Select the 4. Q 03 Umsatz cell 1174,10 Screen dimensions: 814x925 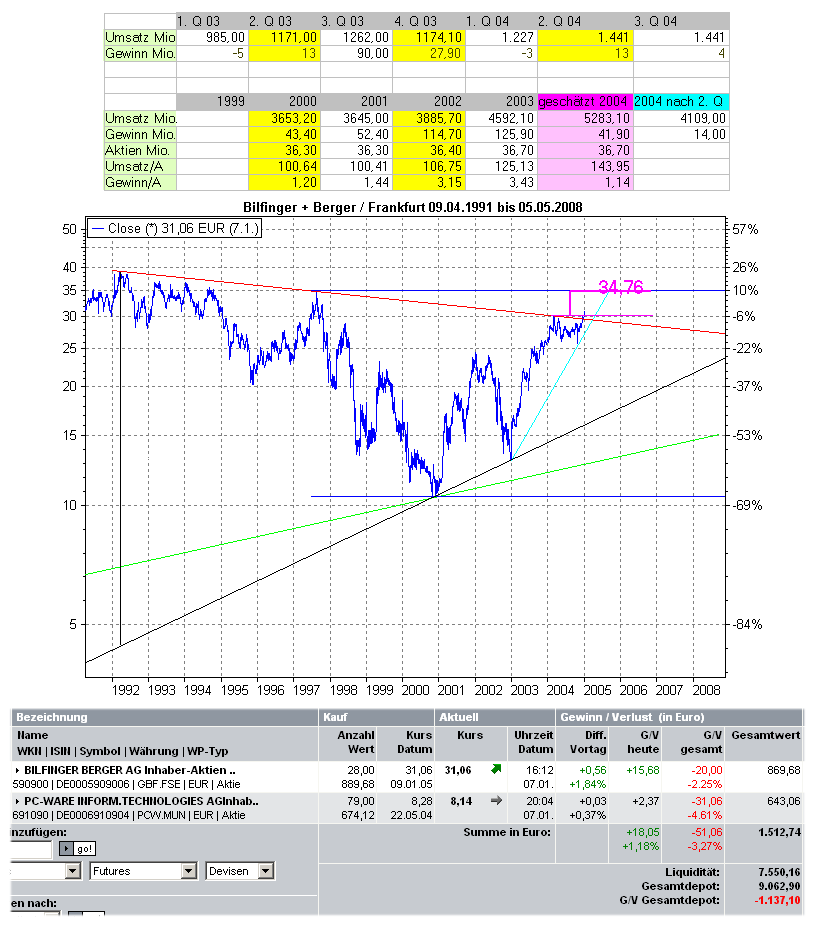pos(429,37)
